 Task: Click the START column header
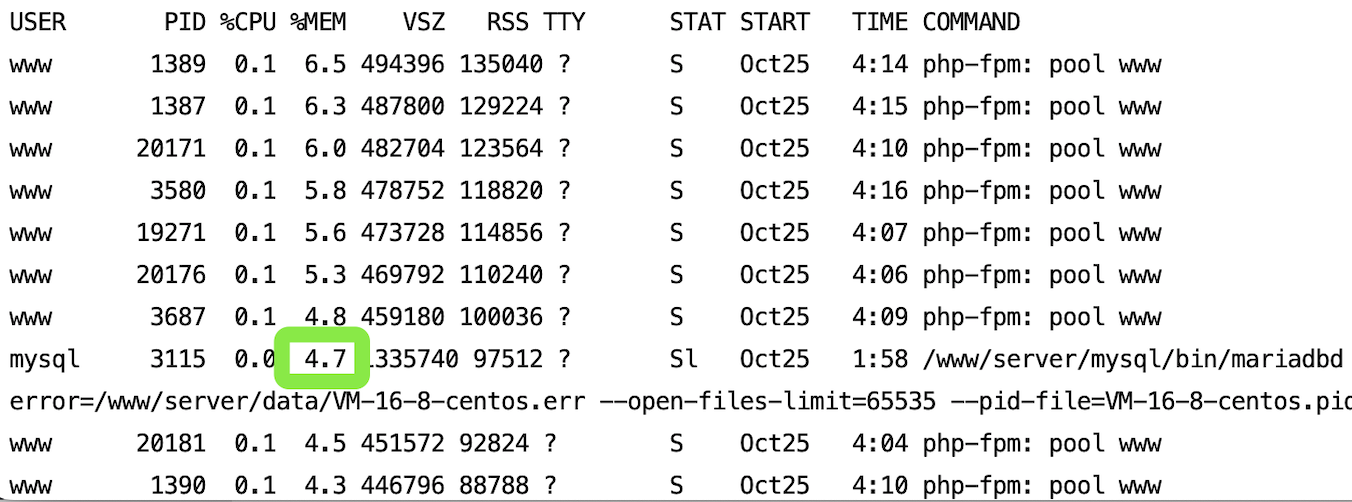click(775, 22)
